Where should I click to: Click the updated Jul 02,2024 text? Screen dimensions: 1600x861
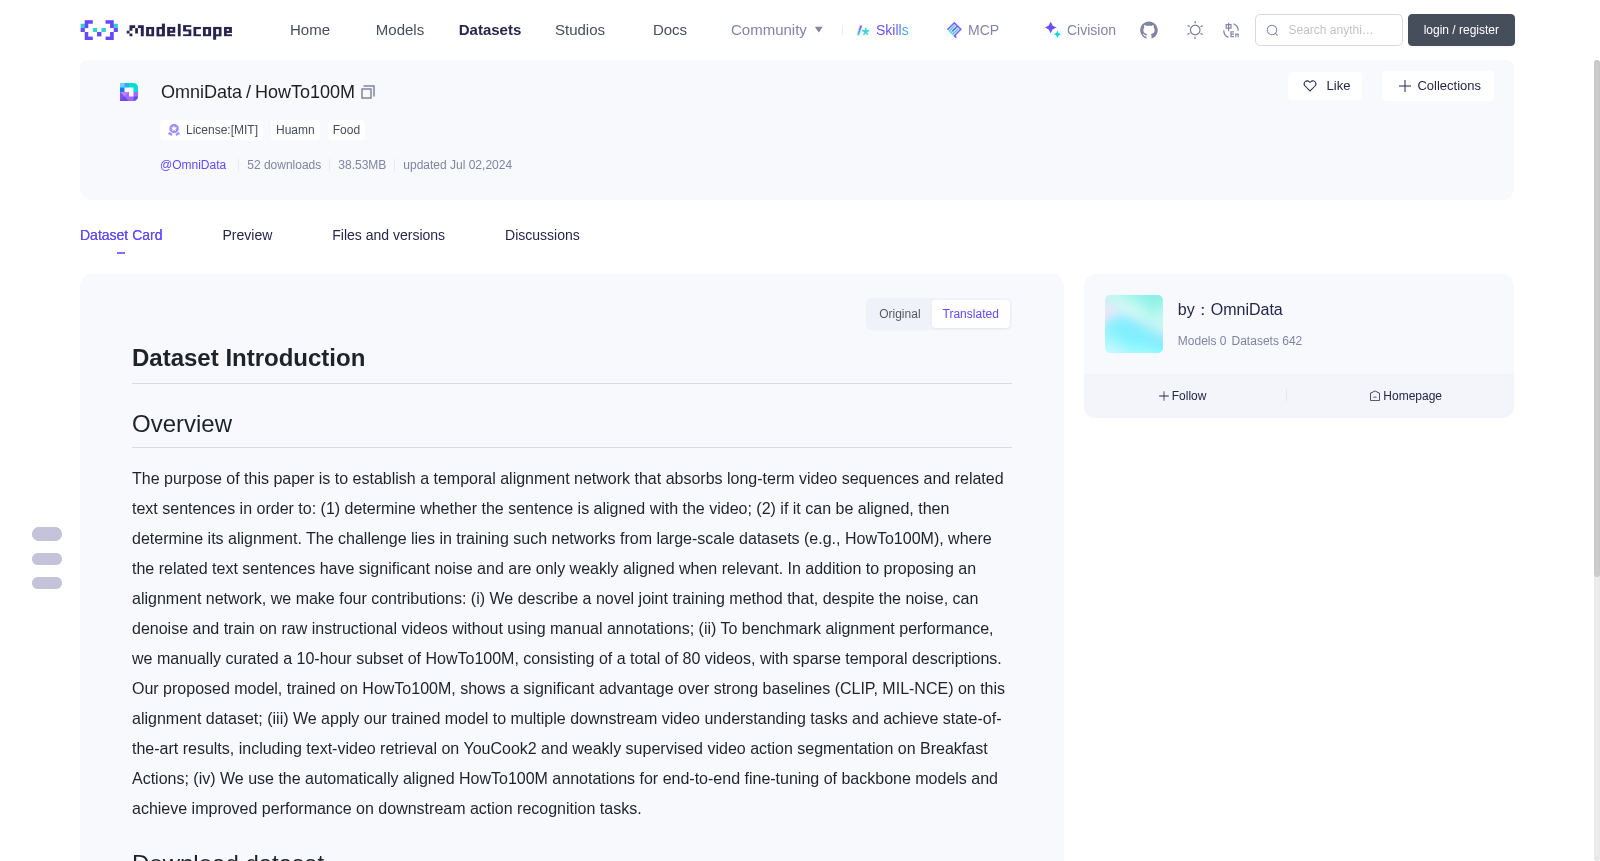click(457, 165)
